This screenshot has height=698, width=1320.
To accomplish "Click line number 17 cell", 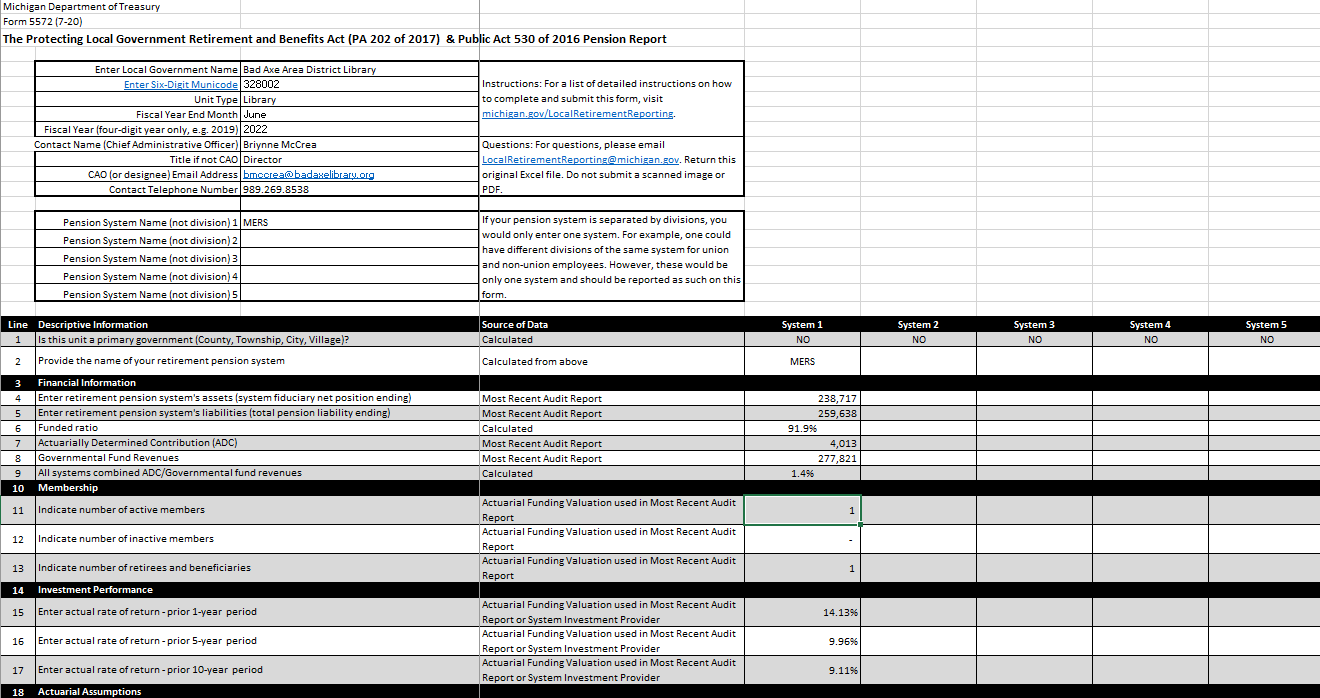I will pyautogui.click(x=18, y=670).
